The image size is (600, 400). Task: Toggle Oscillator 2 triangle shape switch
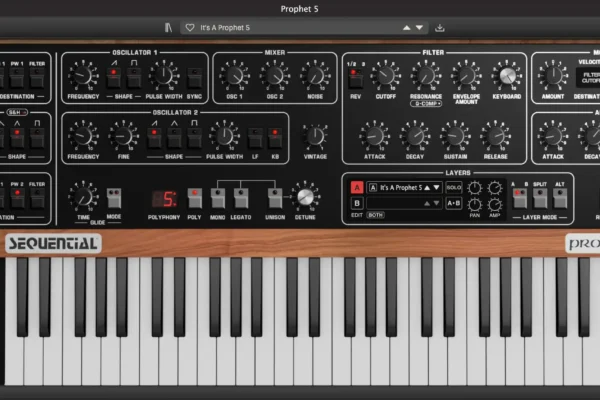coord(174,138)
